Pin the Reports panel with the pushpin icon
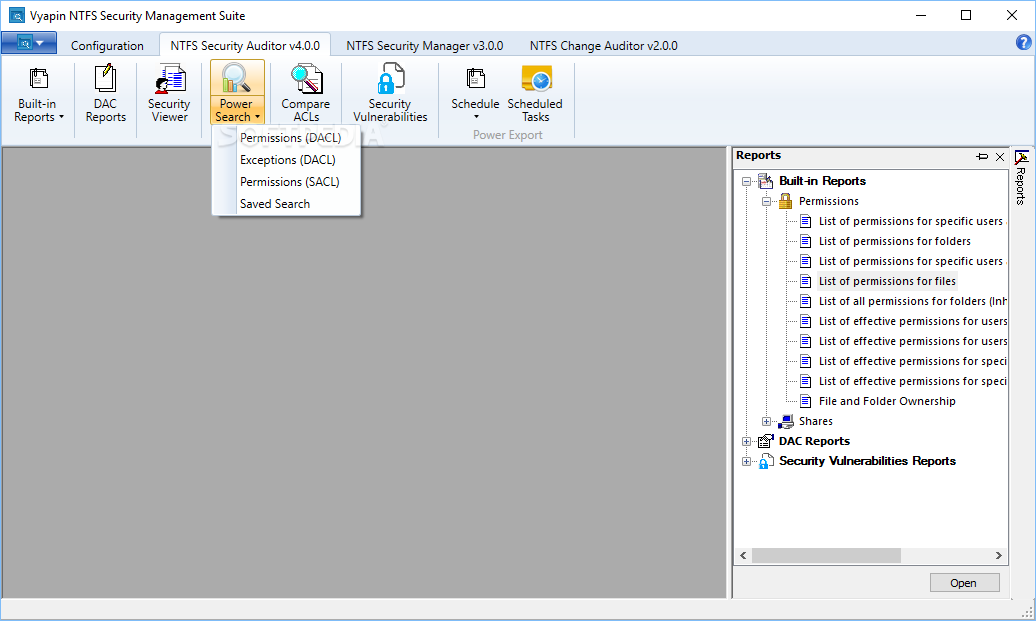This screenshot has height=621, width=1036. 982,157
